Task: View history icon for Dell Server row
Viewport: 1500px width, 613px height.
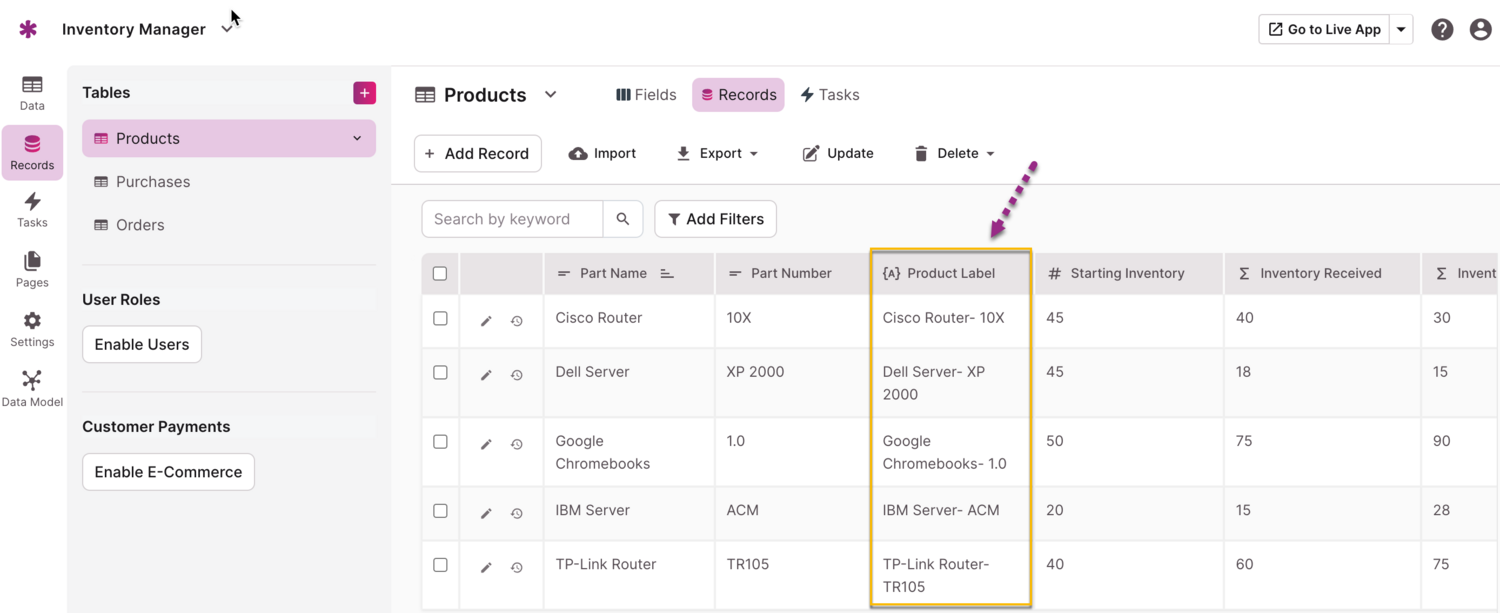Action: [517, 375]
